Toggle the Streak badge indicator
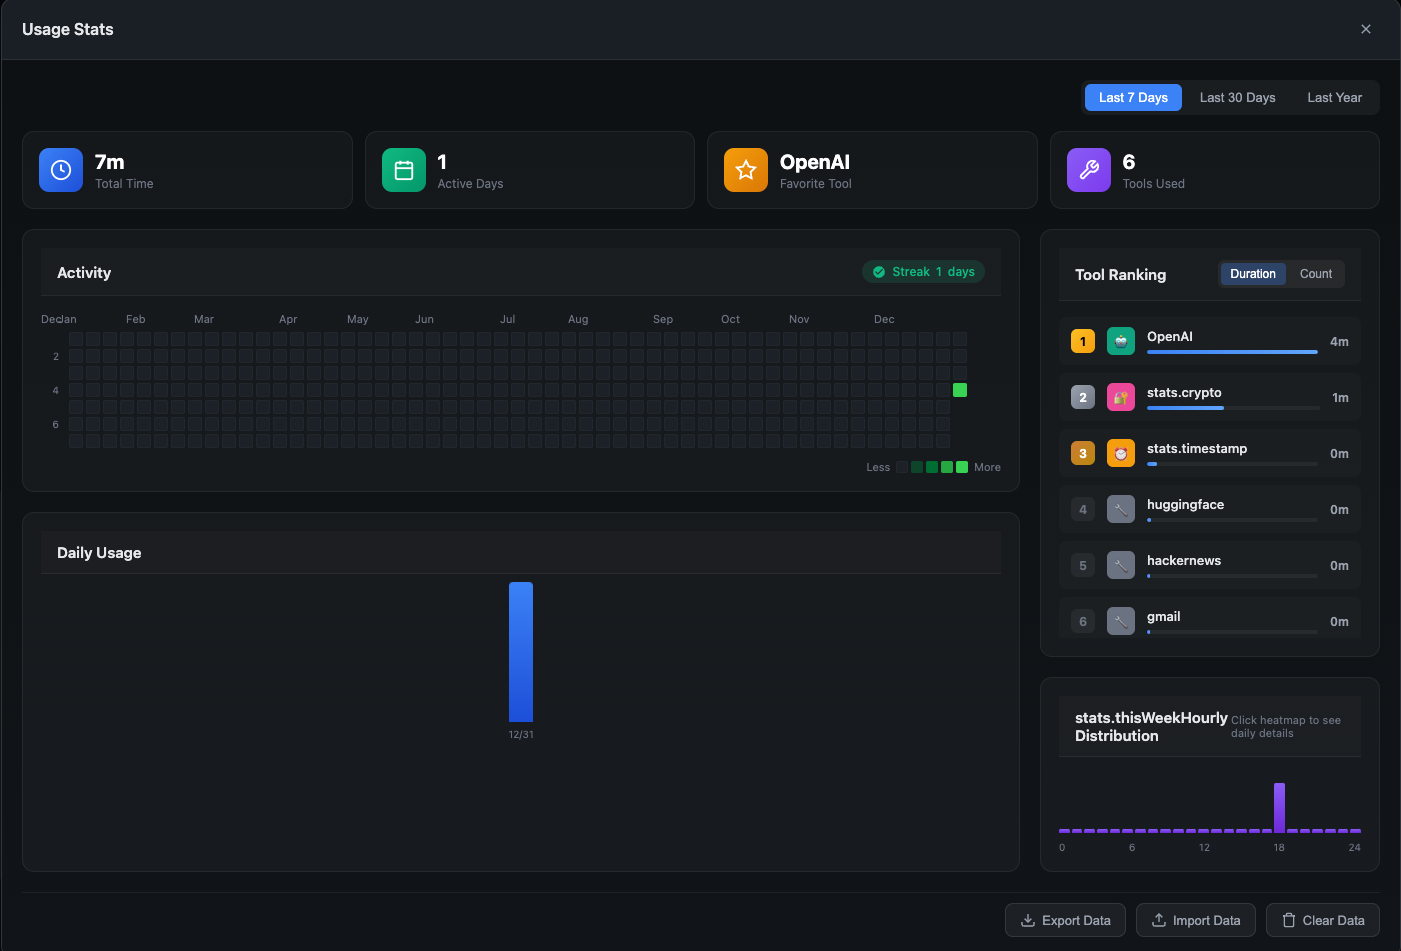 [922, 271]
